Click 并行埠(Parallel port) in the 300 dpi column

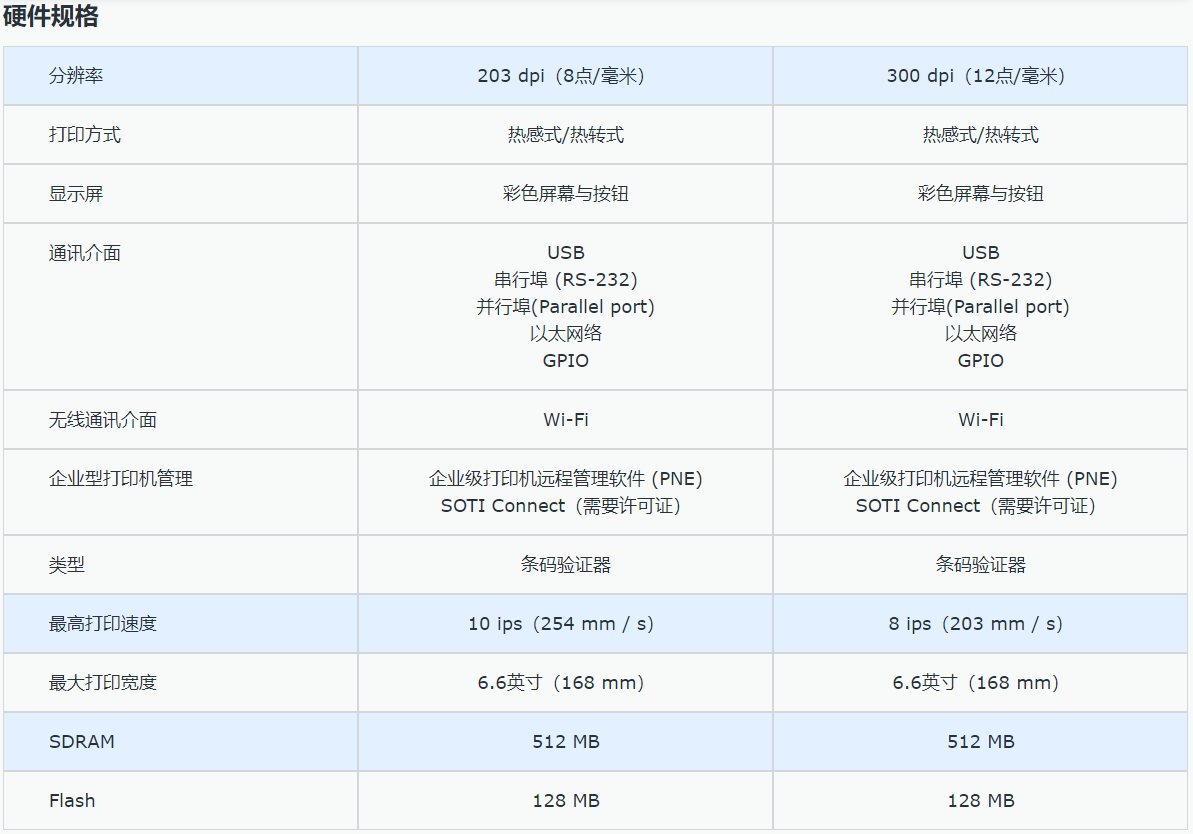[x=980, y=307]
